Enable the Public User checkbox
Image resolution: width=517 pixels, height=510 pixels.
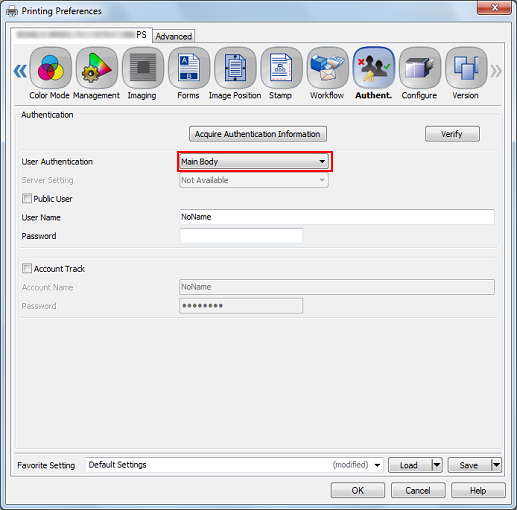click(27, 199)
